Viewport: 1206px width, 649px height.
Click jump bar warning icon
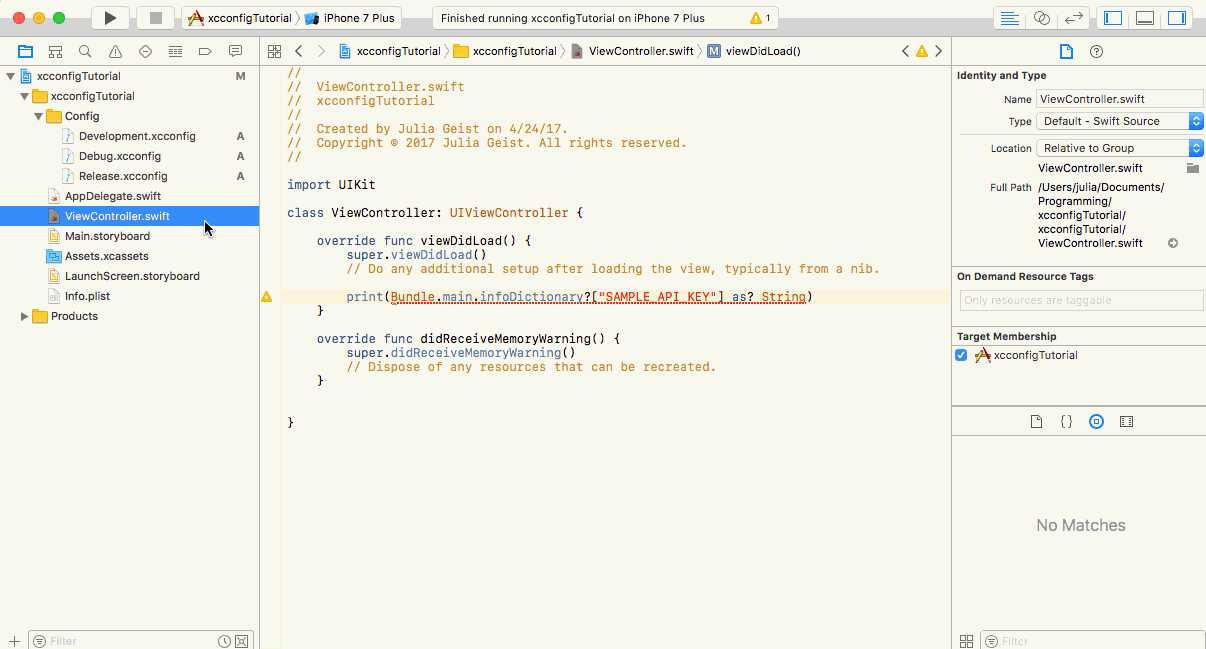(922, 51)
